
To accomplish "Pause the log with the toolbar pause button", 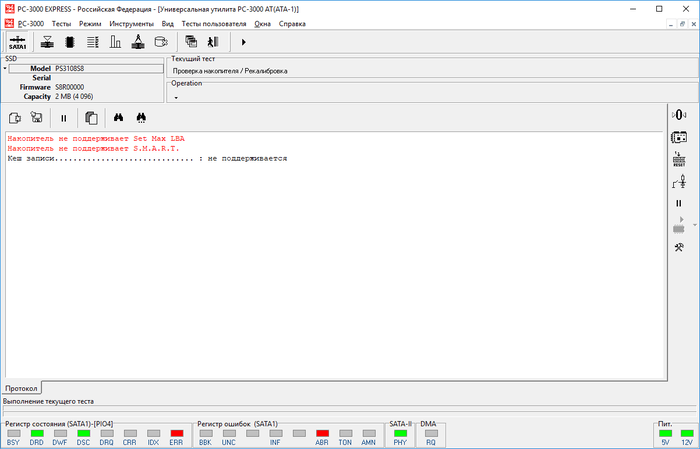I will 64,117.
